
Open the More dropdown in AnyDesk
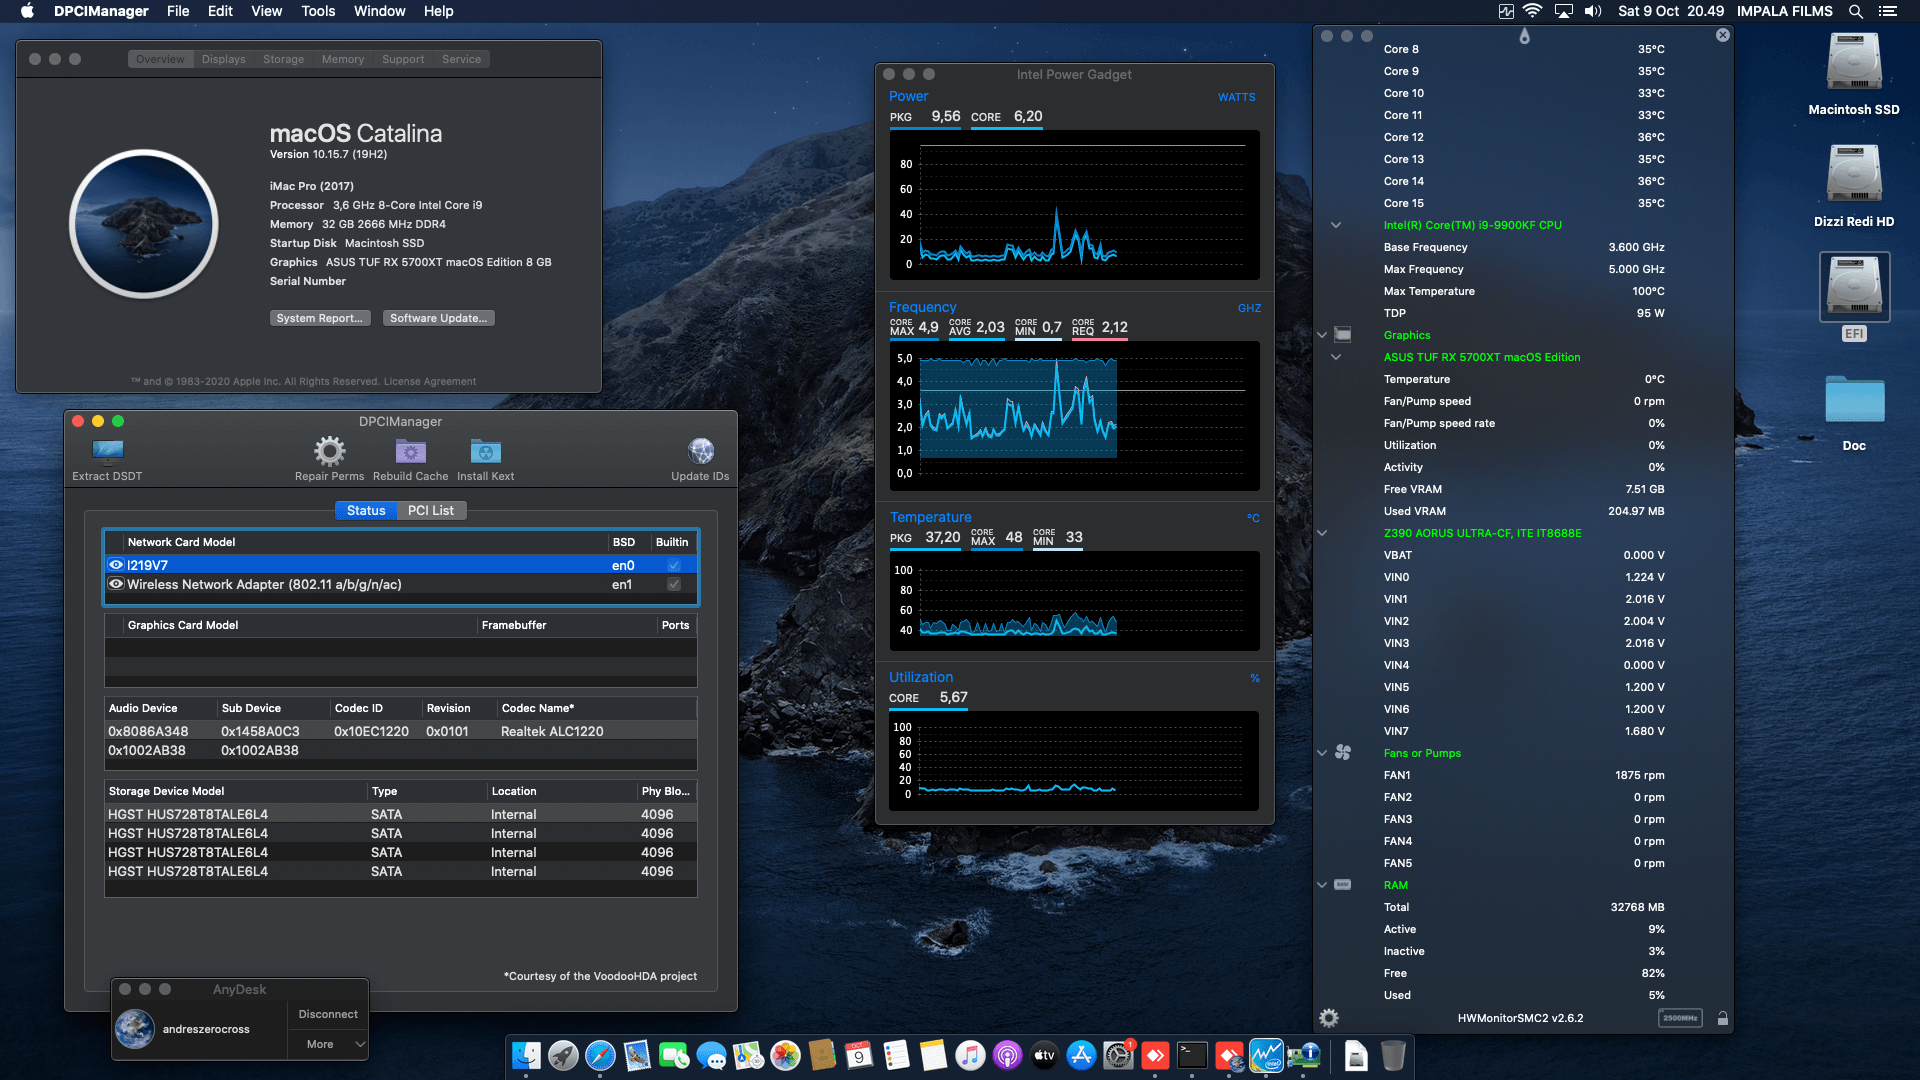(x=329, y=1044)
